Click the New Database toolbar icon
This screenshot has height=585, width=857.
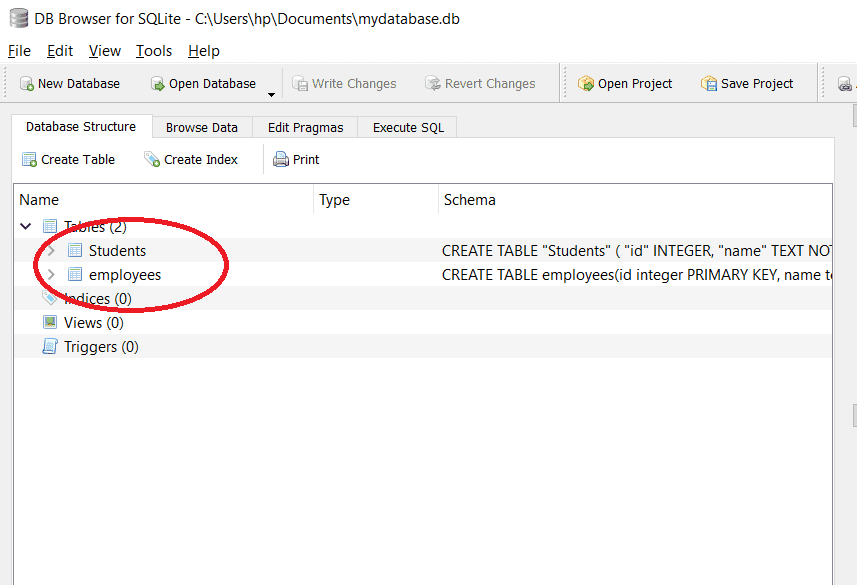26,84
